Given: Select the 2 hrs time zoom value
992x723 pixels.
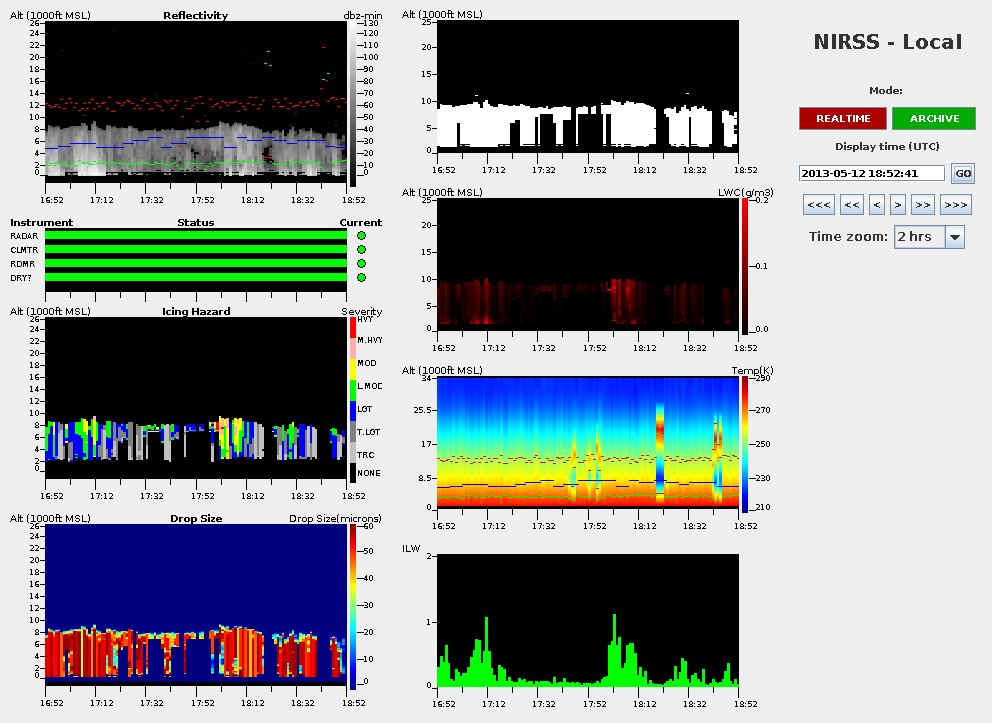Looking at the screenshot, I should (918, 237).
